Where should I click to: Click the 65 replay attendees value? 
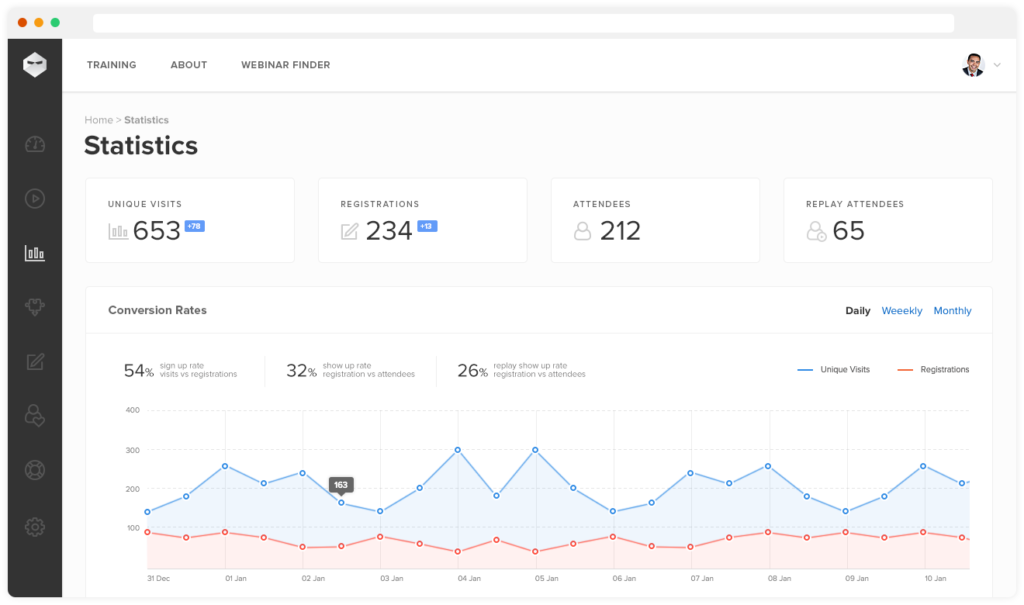pyautogui.click(x=848, y=231)
